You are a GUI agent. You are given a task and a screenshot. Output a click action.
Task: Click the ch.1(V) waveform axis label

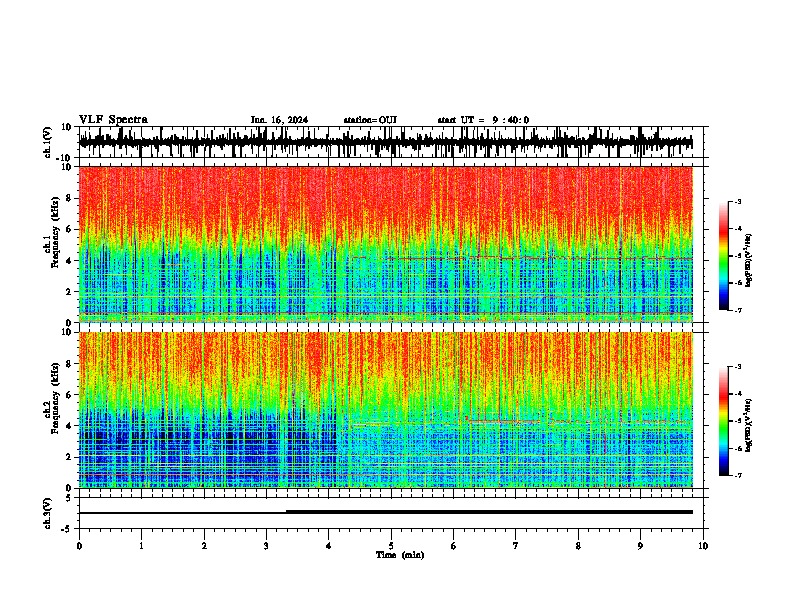pos(48,142)
